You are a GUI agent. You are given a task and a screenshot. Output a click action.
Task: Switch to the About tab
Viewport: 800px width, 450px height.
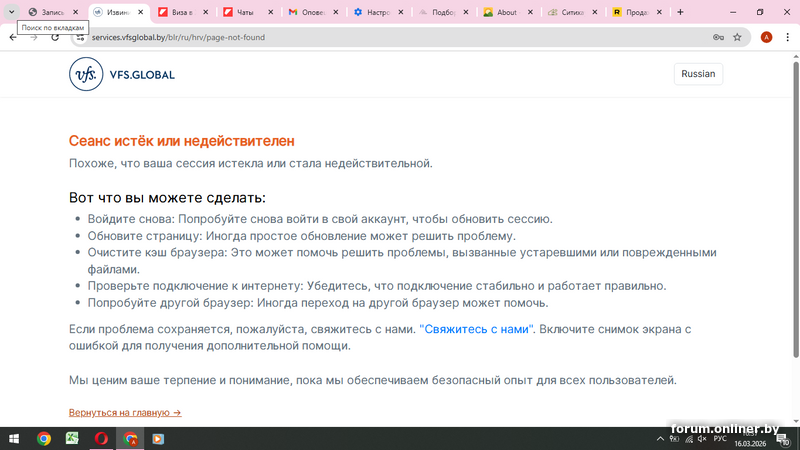(508, 12)
